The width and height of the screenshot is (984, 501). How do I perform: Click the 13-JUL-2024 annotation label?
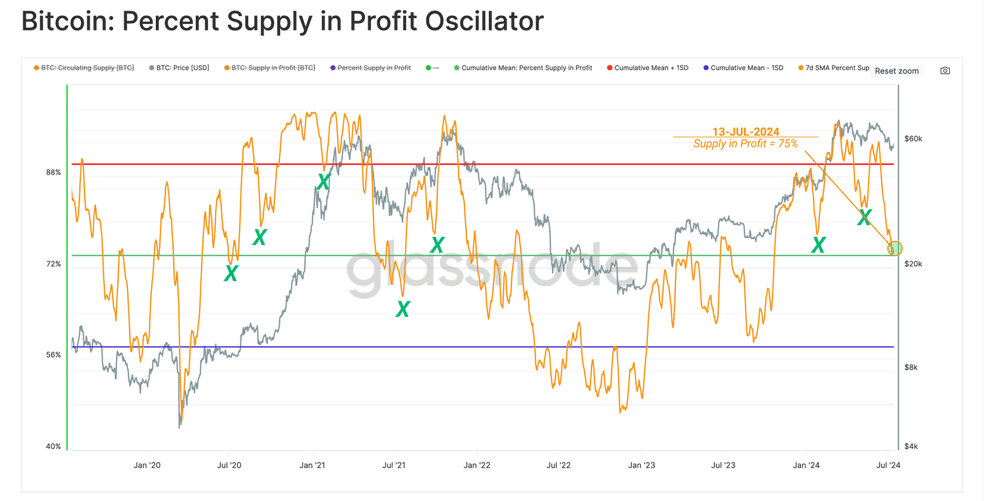[x=746, y=132]
